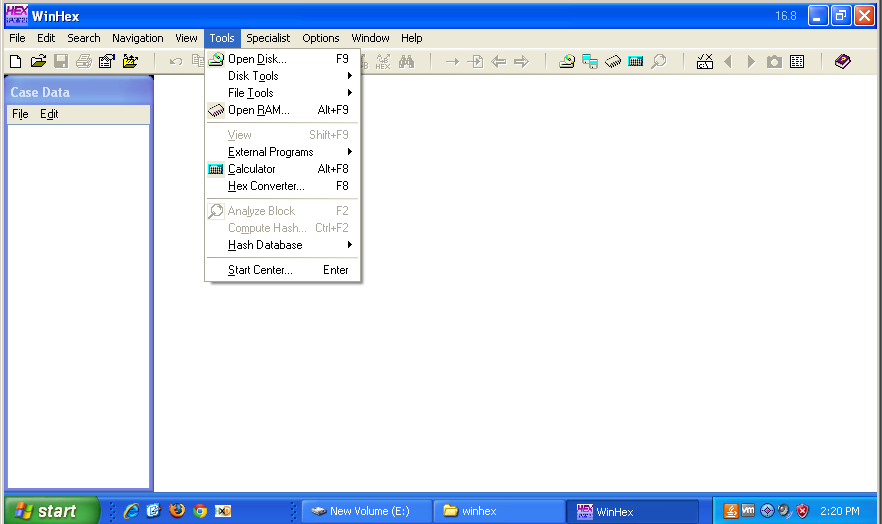Click the Forward right arrow icon
Screen dimensions: 882x524
[x=521, y=61]
